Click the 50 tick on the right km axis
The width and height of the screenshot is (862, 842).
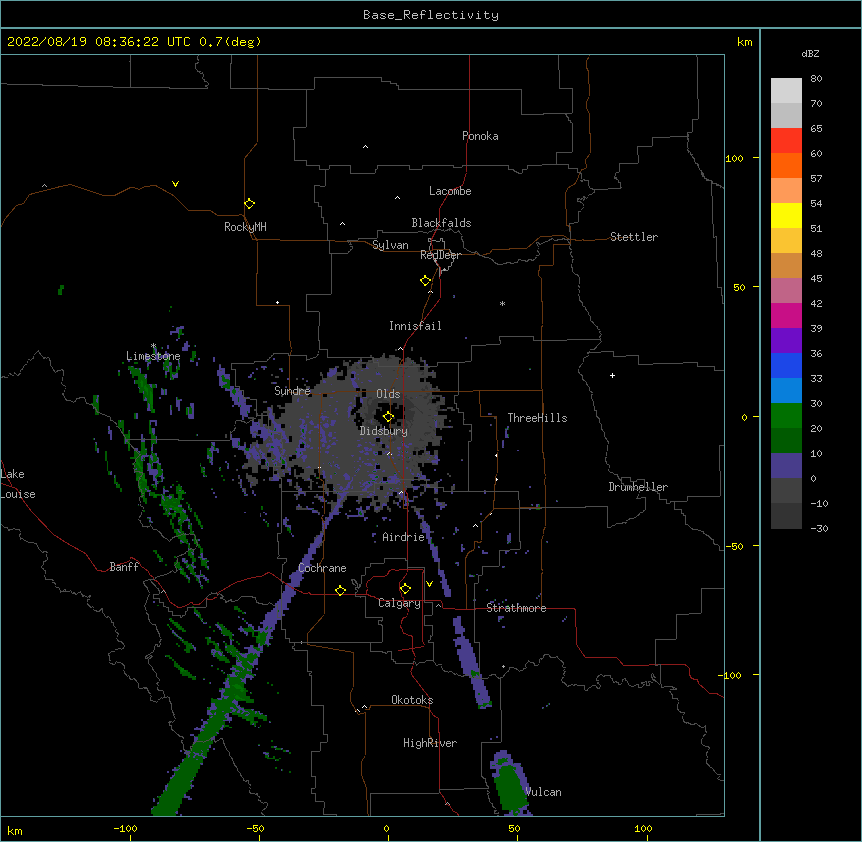pyautogui.click(x=739, y=287)
